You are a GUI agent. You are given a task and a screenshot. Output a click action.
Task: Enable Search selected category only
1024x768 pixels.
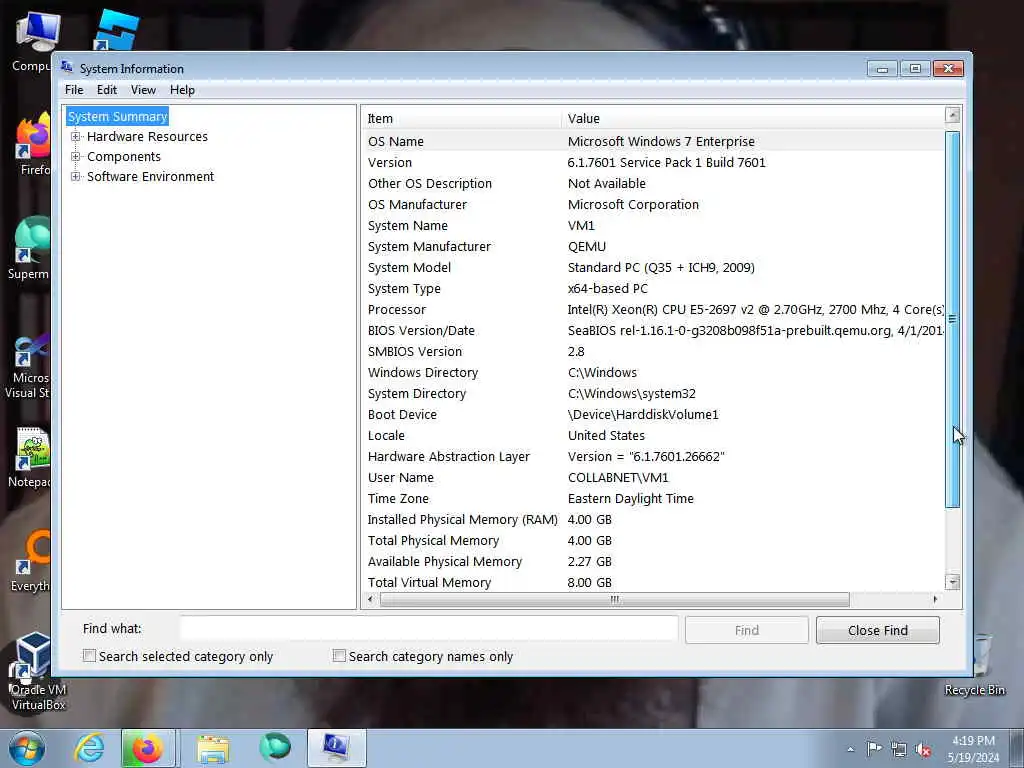coord(89,656)
